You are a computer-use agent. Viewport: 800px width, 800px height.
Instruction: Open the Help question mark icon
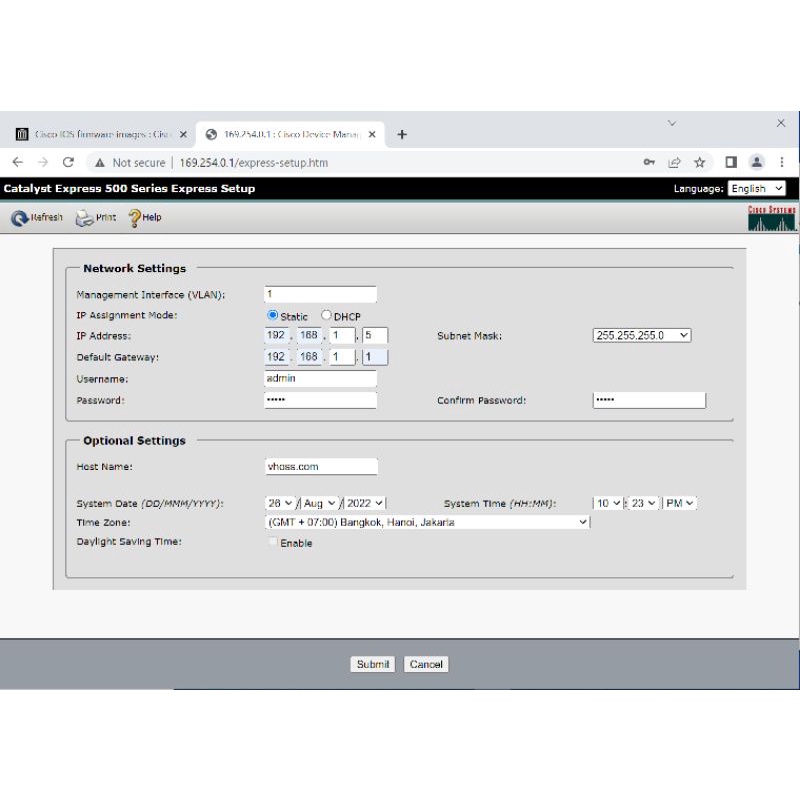pyautogui.click(x=134, y=218)
